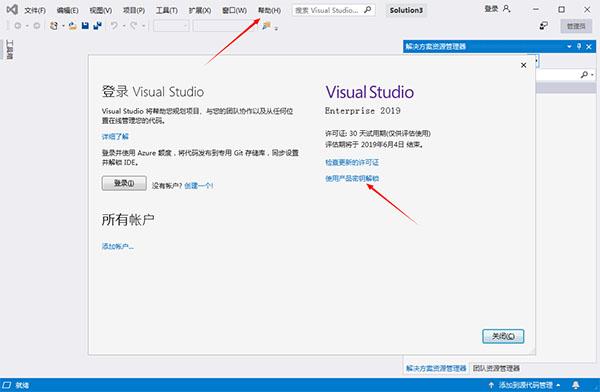Click the 所有帐户 heading text
The image size is (600, 392).
[128, 219]
